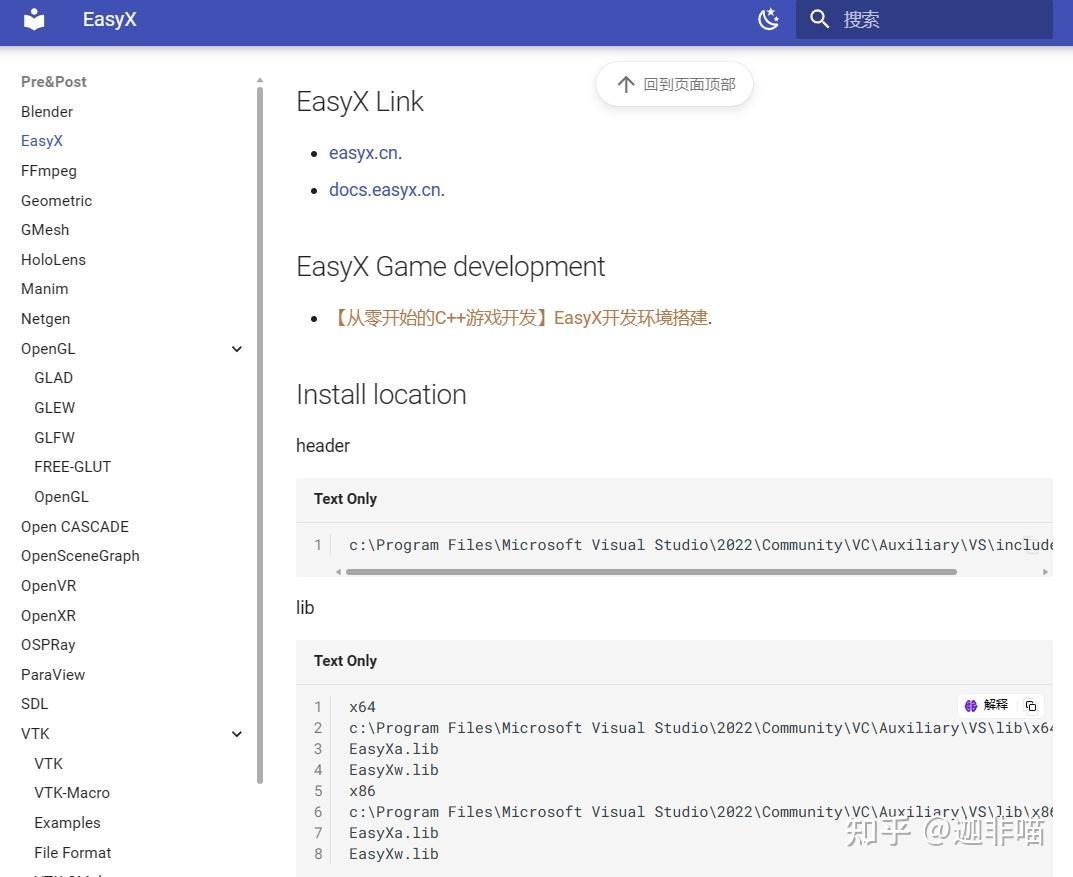Click the x86 line in the lib code block

(362, 791)
